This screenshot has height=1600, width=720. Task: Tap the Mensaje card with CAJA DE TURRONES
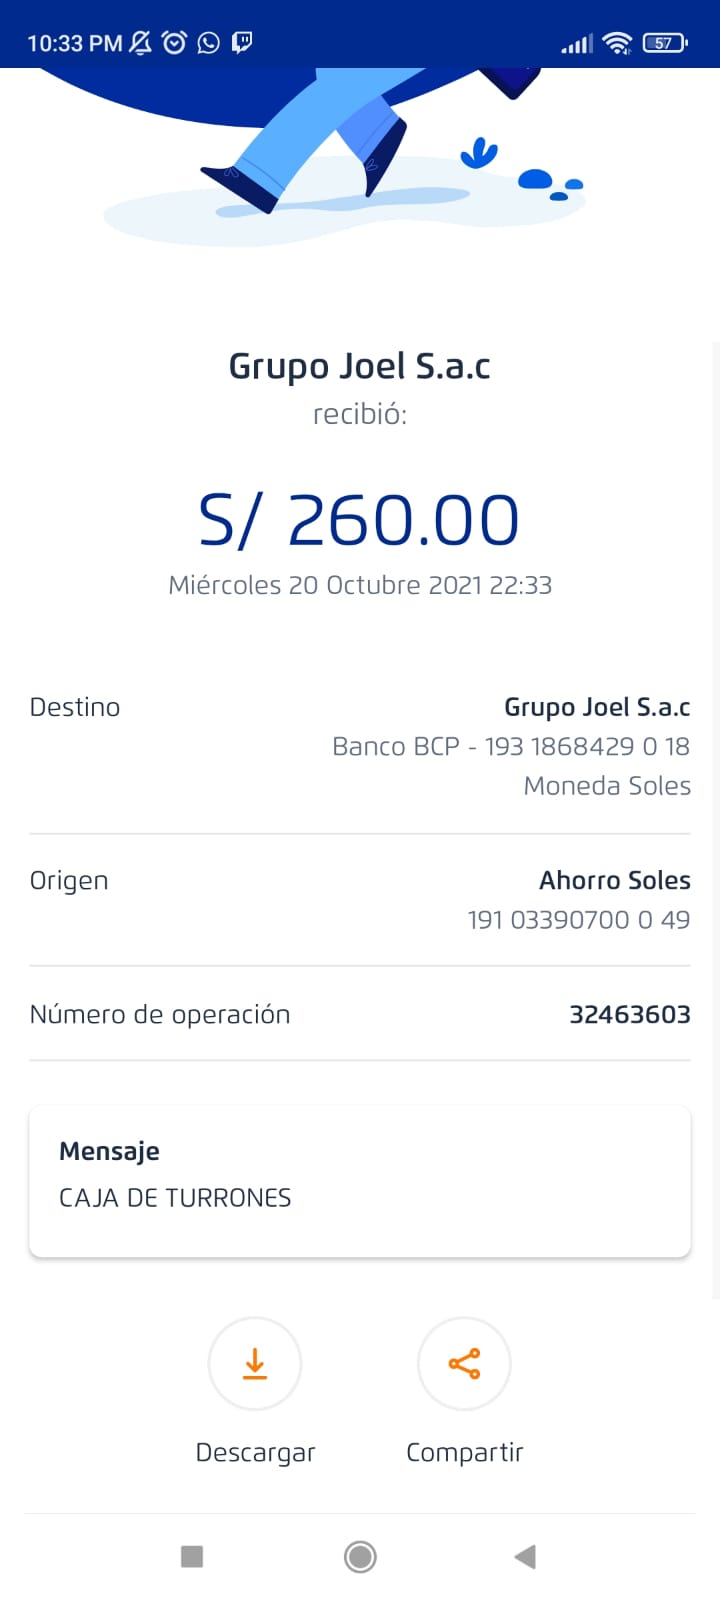pos(360,1180)
